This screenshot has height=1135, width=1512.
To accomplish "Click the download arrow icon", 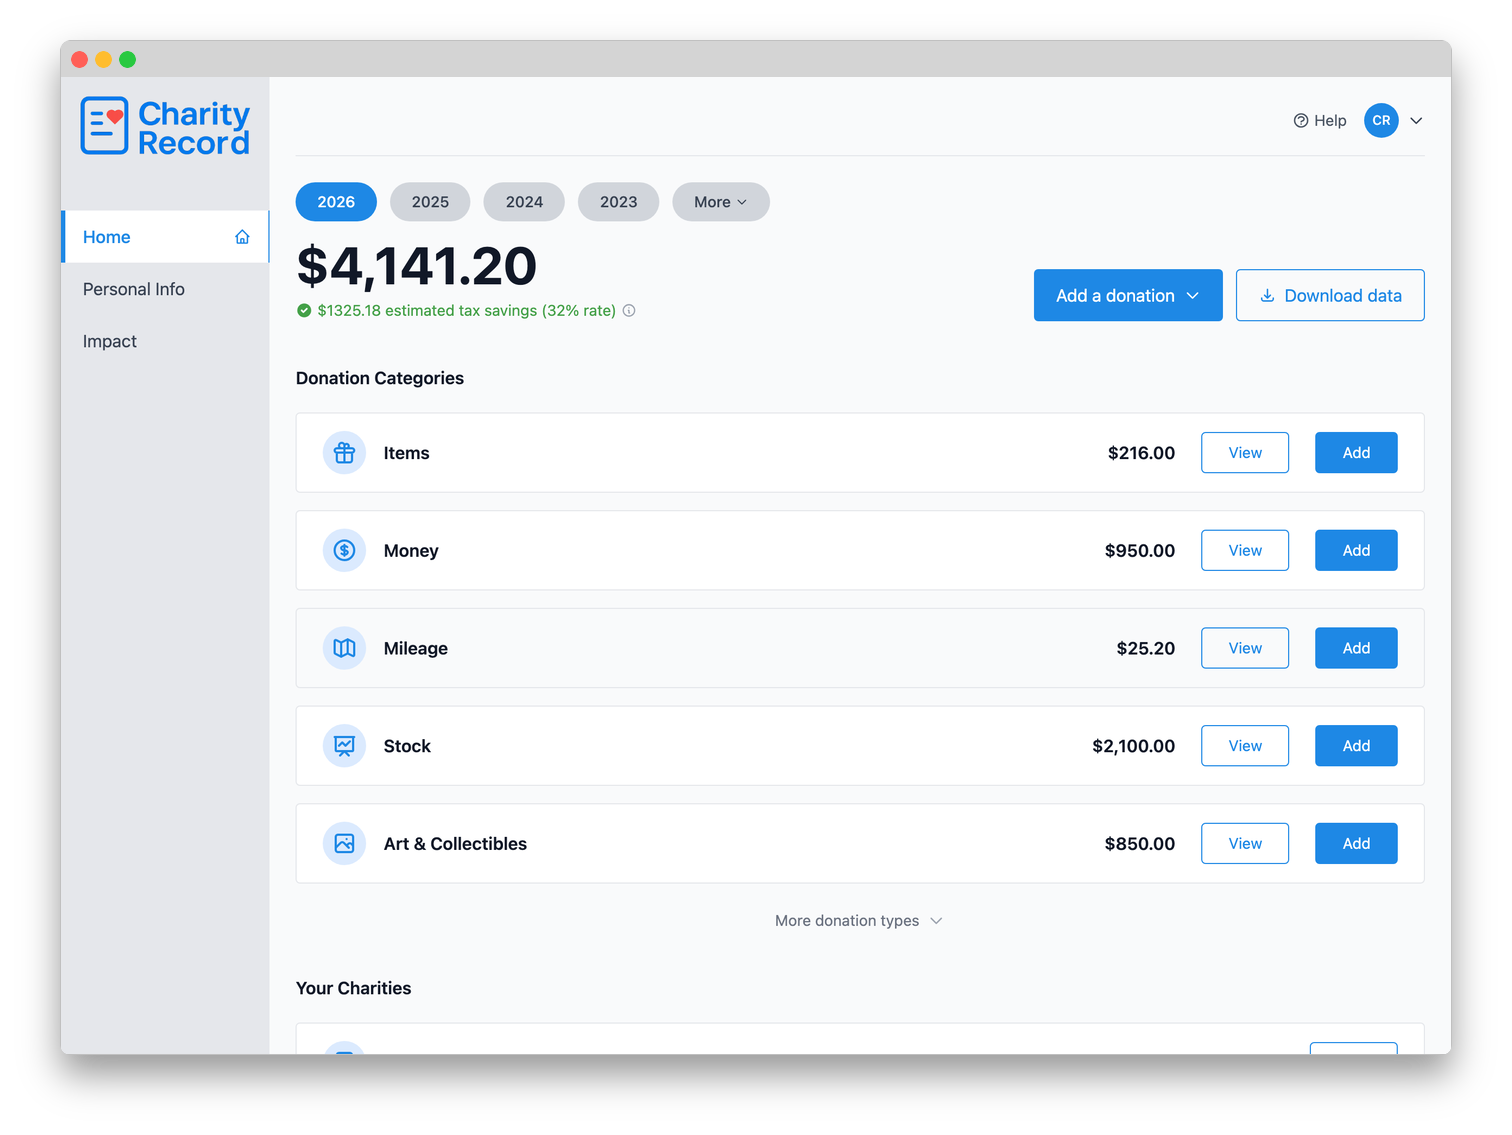I will 1267,296.
